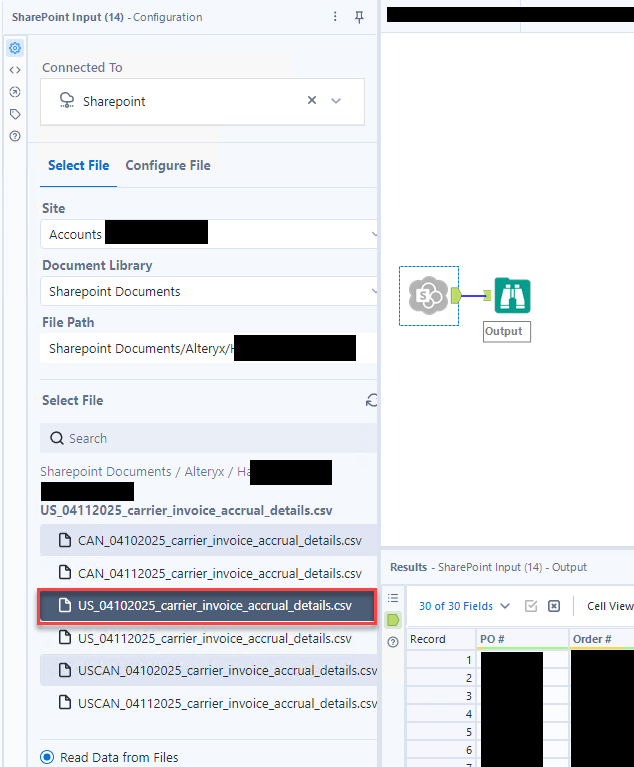The height and width of the screenshot is (767, 634).
Task: Click the Order # column header
Action: pos(602,639)
